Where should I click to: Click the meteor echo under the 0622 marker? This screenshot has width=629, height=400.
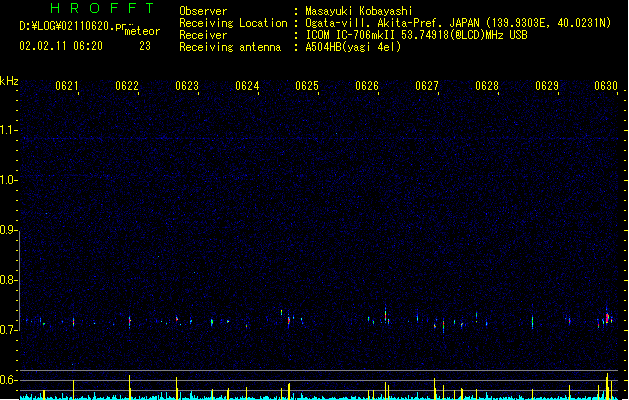point(130,321)
